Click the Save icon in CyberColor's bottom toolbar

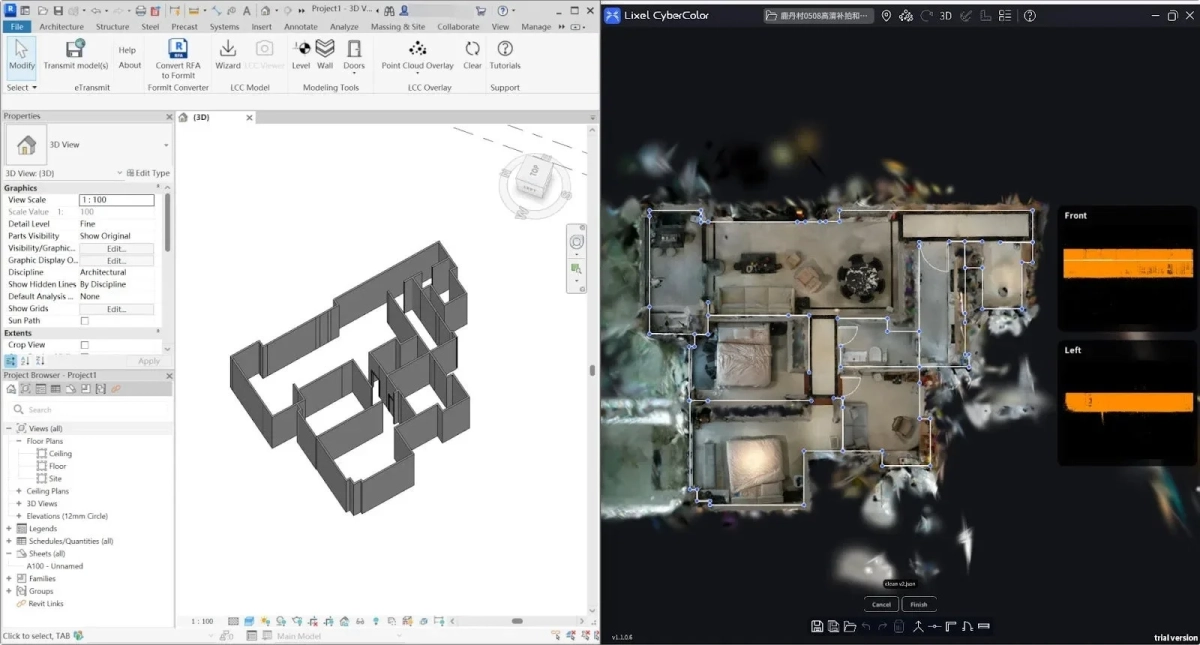(x=817, y=626)
